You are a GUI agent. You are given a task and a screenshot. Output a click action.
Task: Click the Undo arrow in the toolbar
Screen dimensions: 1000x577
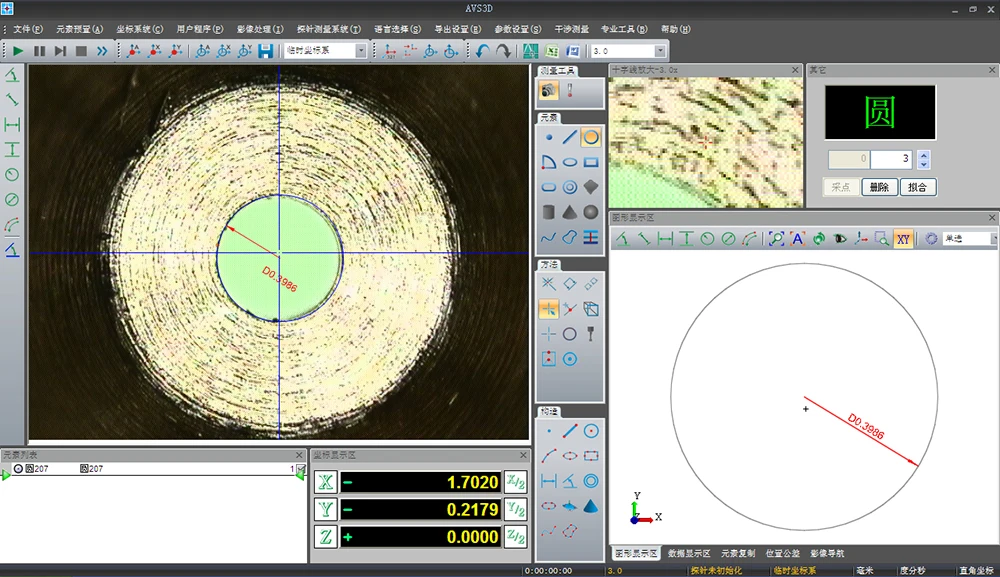[x=483, y=51]
